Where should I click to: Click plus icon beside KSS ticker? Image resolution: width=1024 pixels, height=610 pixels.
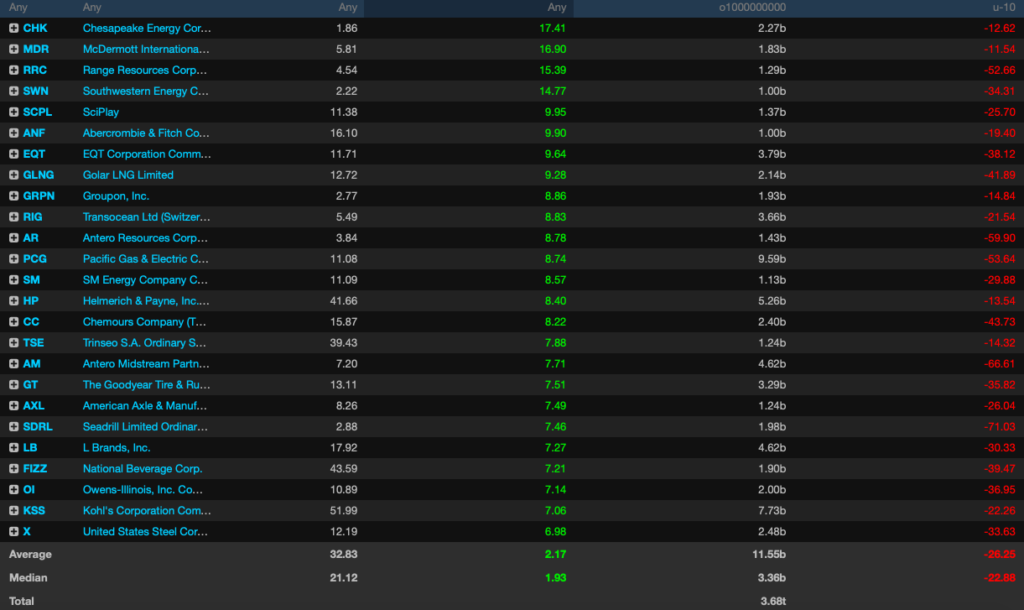coord(14,510)
